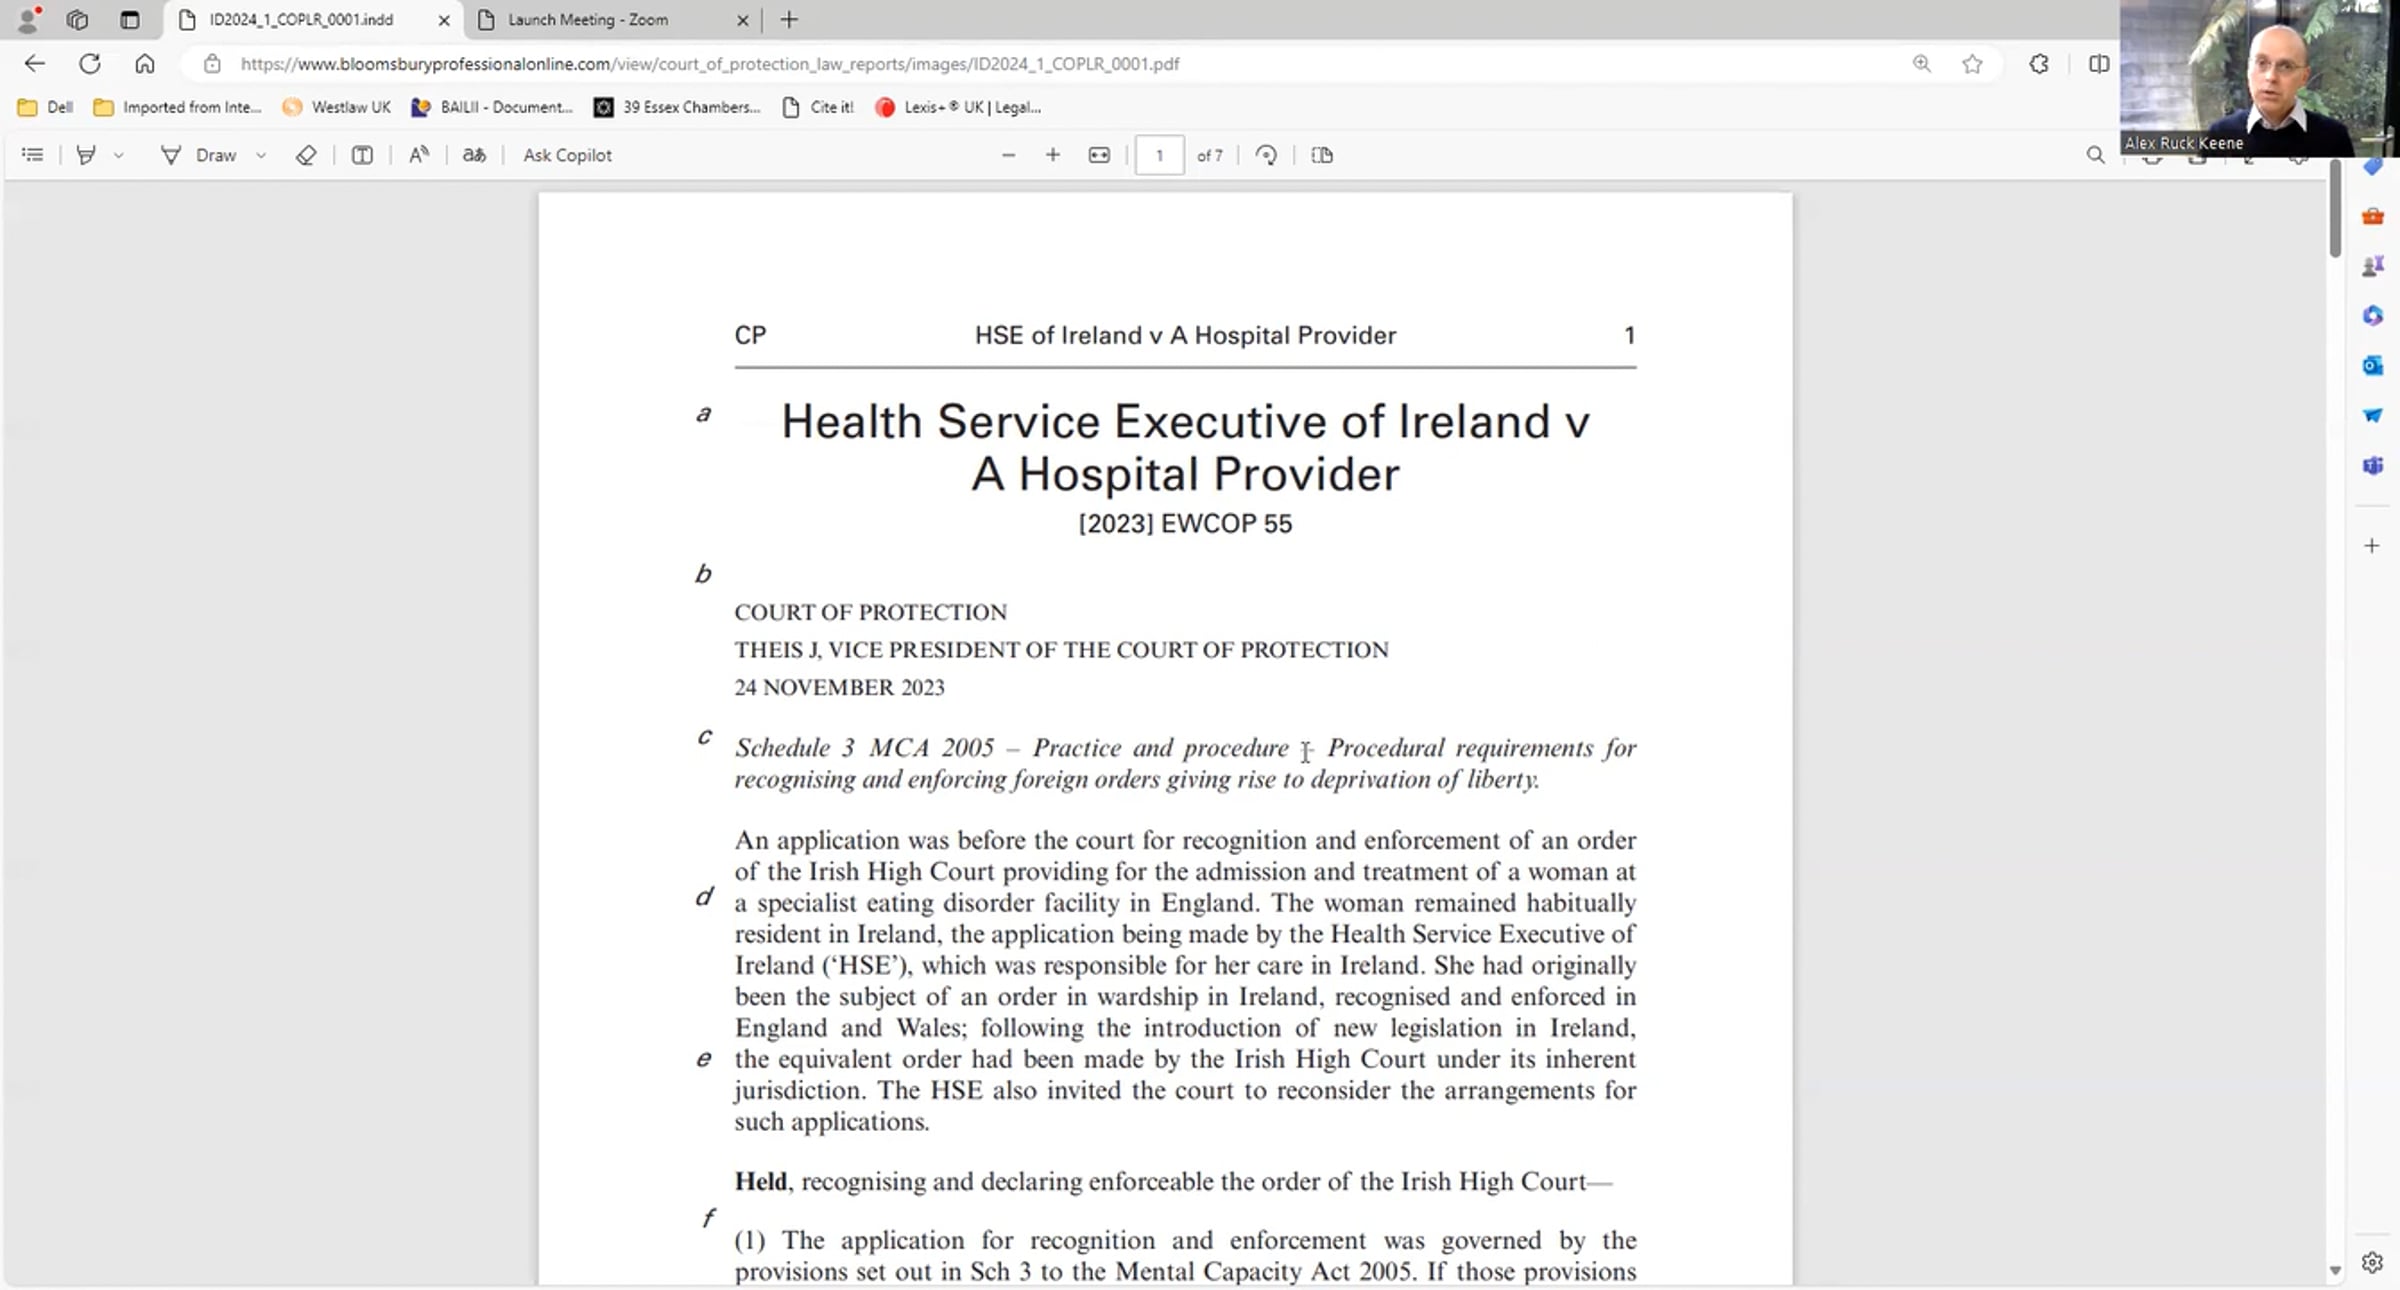Select the highlight tool icon
This screenshot has width=2400, height=1290.
pyautogui.click(x=86, y=155)
